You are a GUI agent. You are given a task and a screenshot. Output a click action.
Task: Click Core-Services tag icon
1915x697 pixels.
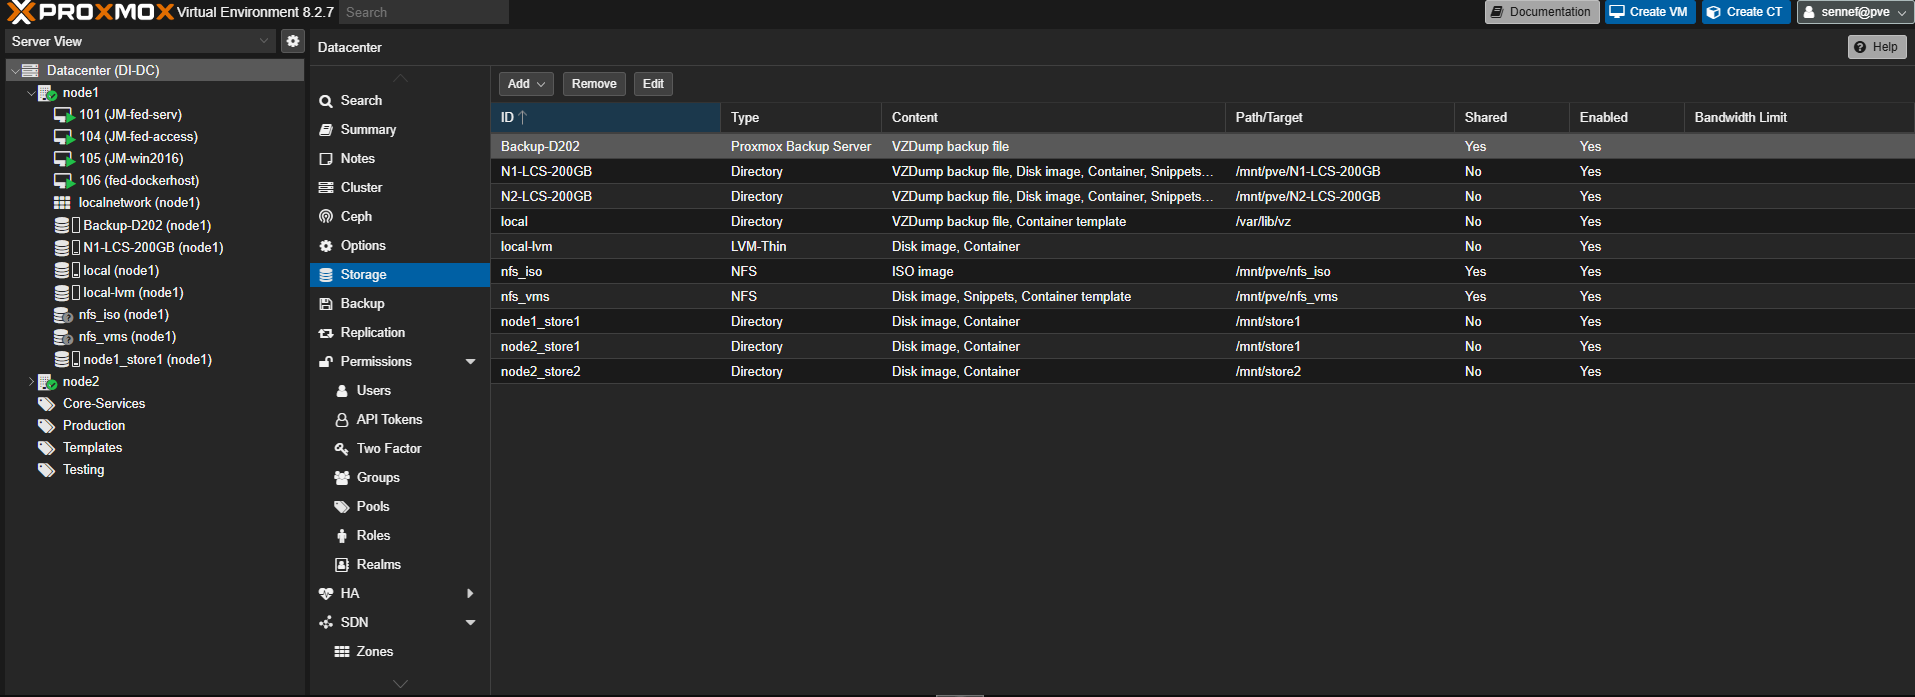[46, 404]
